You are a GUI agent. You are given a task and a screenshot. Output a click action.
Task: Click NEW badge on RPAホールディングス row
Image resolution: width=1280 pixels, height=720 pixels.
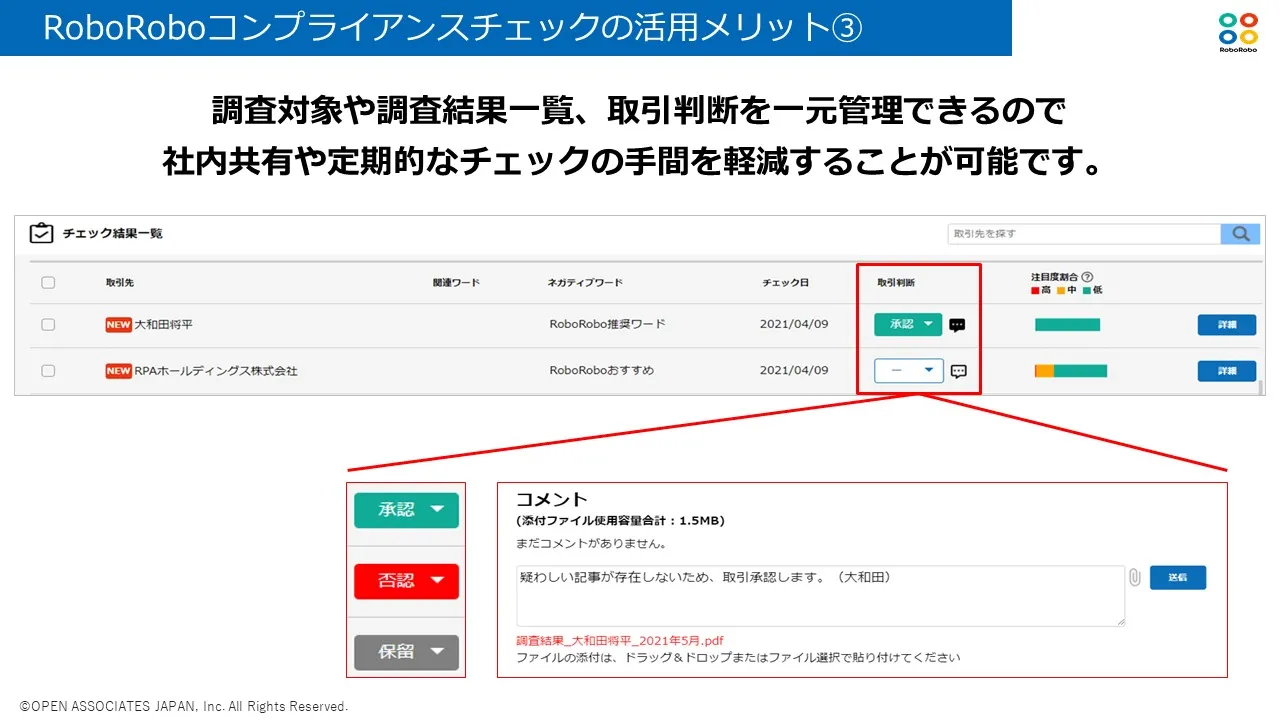[x=118, y=371]
